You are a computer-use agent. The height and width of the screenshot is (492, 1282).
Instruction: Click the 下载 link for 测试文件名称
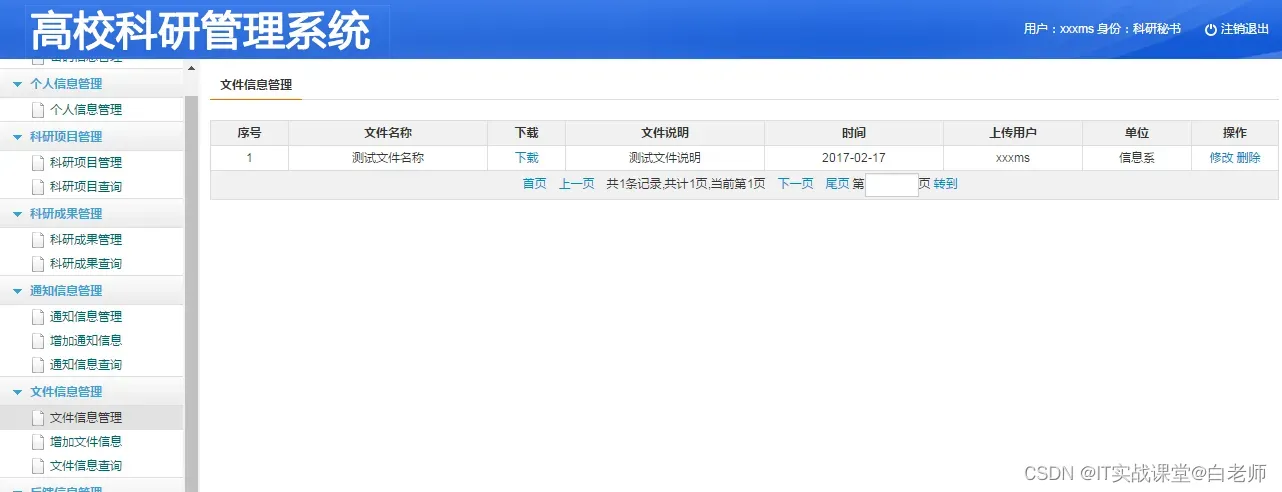tap(526, 158)
